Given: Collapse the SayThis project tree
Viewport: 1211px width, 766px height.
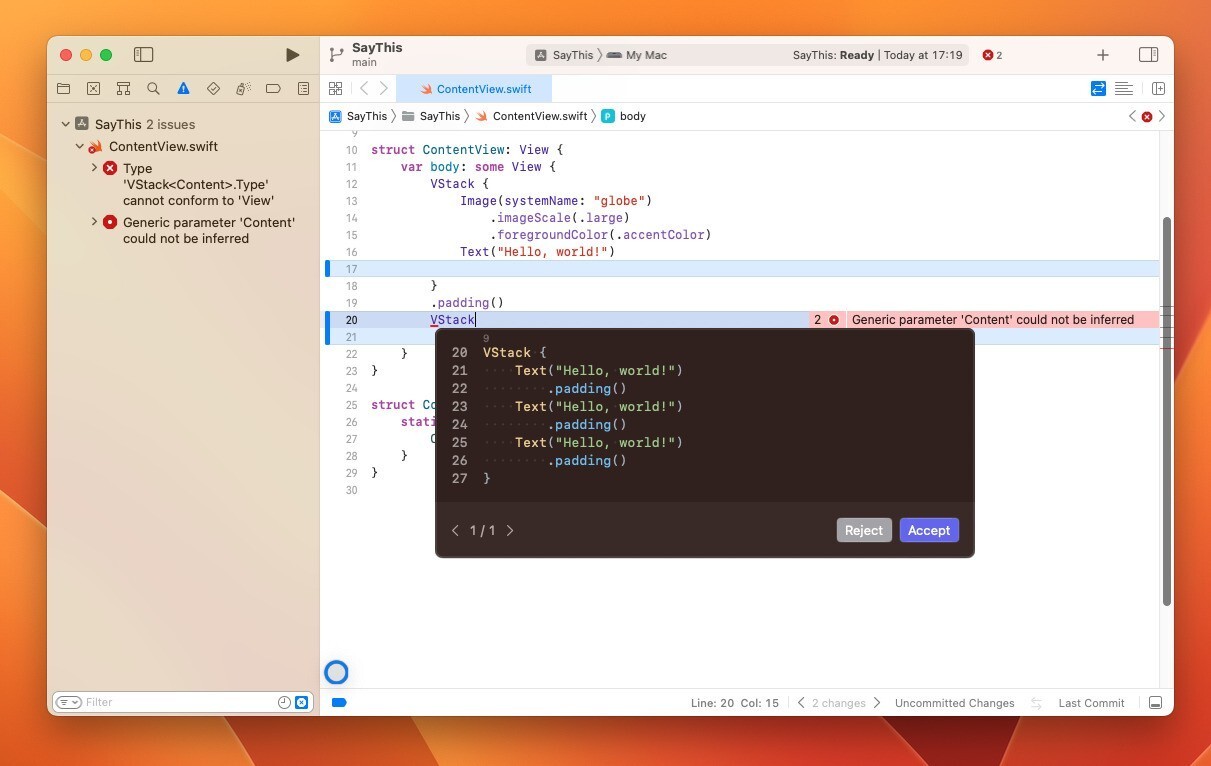Looking at the screenshot, I should [x=65, y=123].
